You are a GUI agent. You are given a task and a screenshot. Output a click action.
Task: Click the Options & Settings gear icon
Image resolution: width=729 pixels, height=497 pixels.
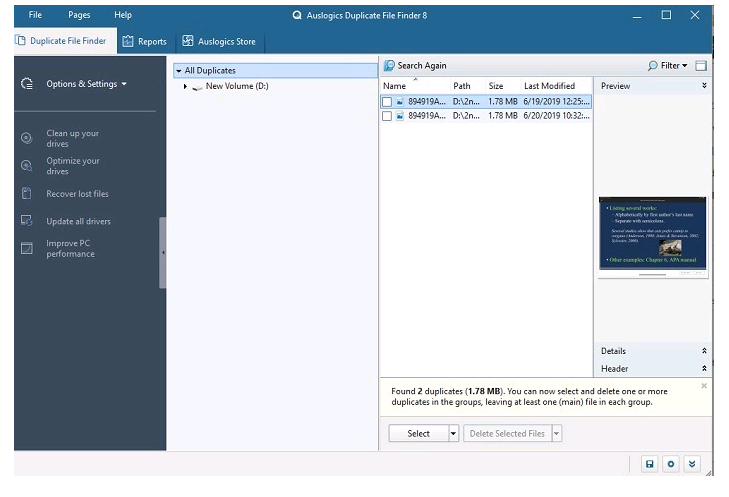pyautogui.click(x=27, y=84)
